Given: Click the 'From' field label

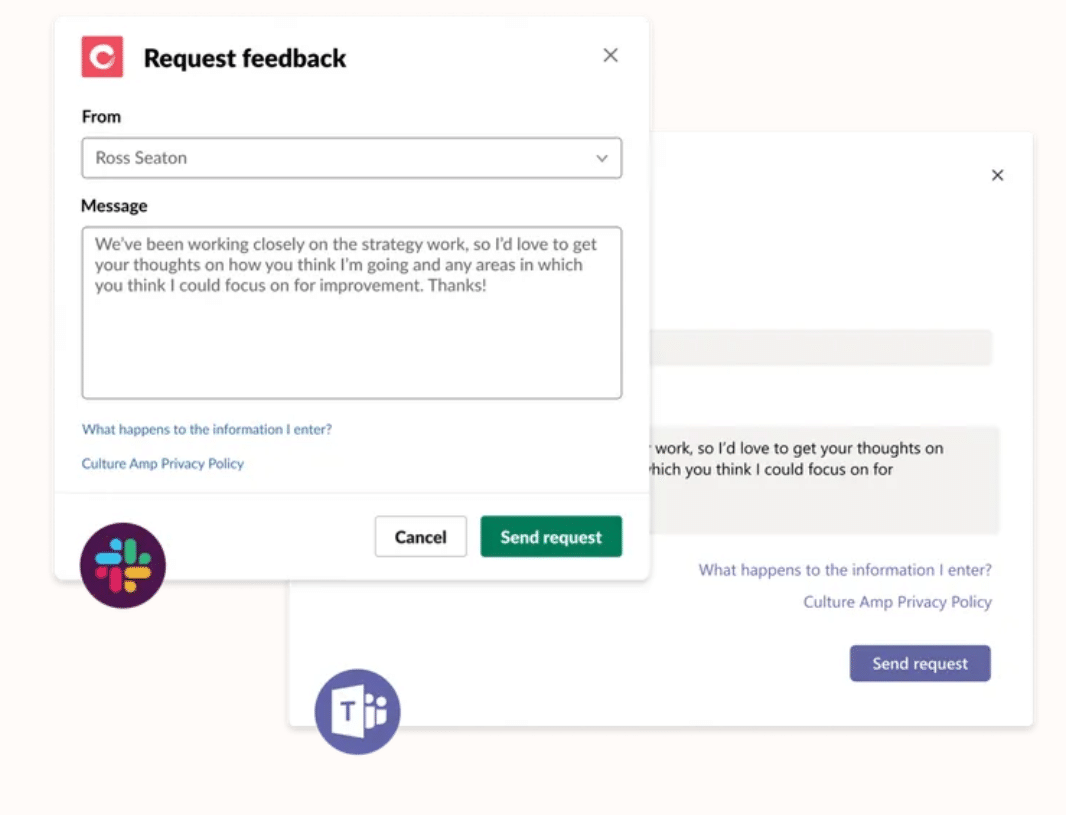Looking at the screenshot, I should click(101, 117).
